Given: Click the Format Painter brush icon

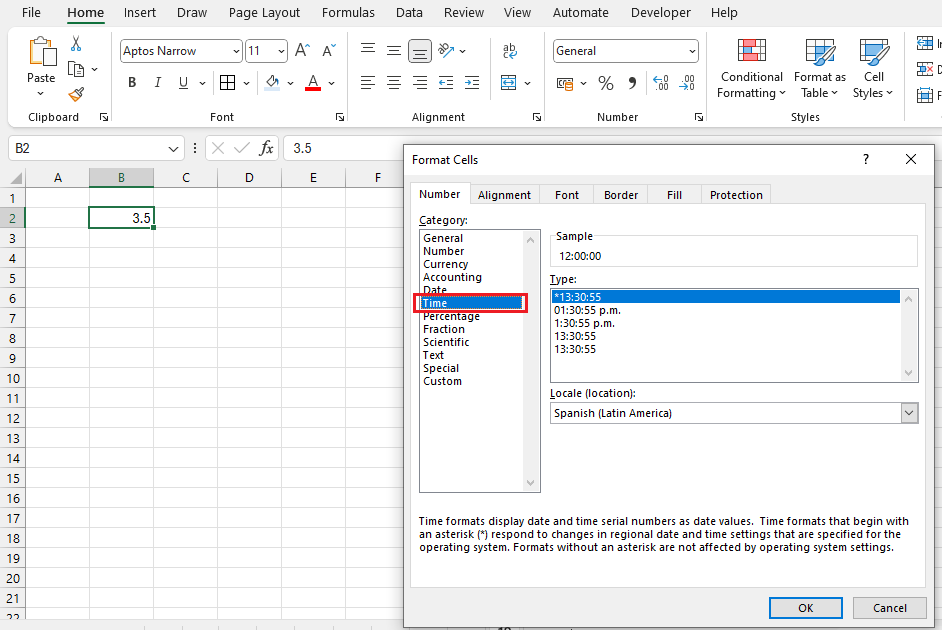Looking at the screenshot, I should coord(76,94).
